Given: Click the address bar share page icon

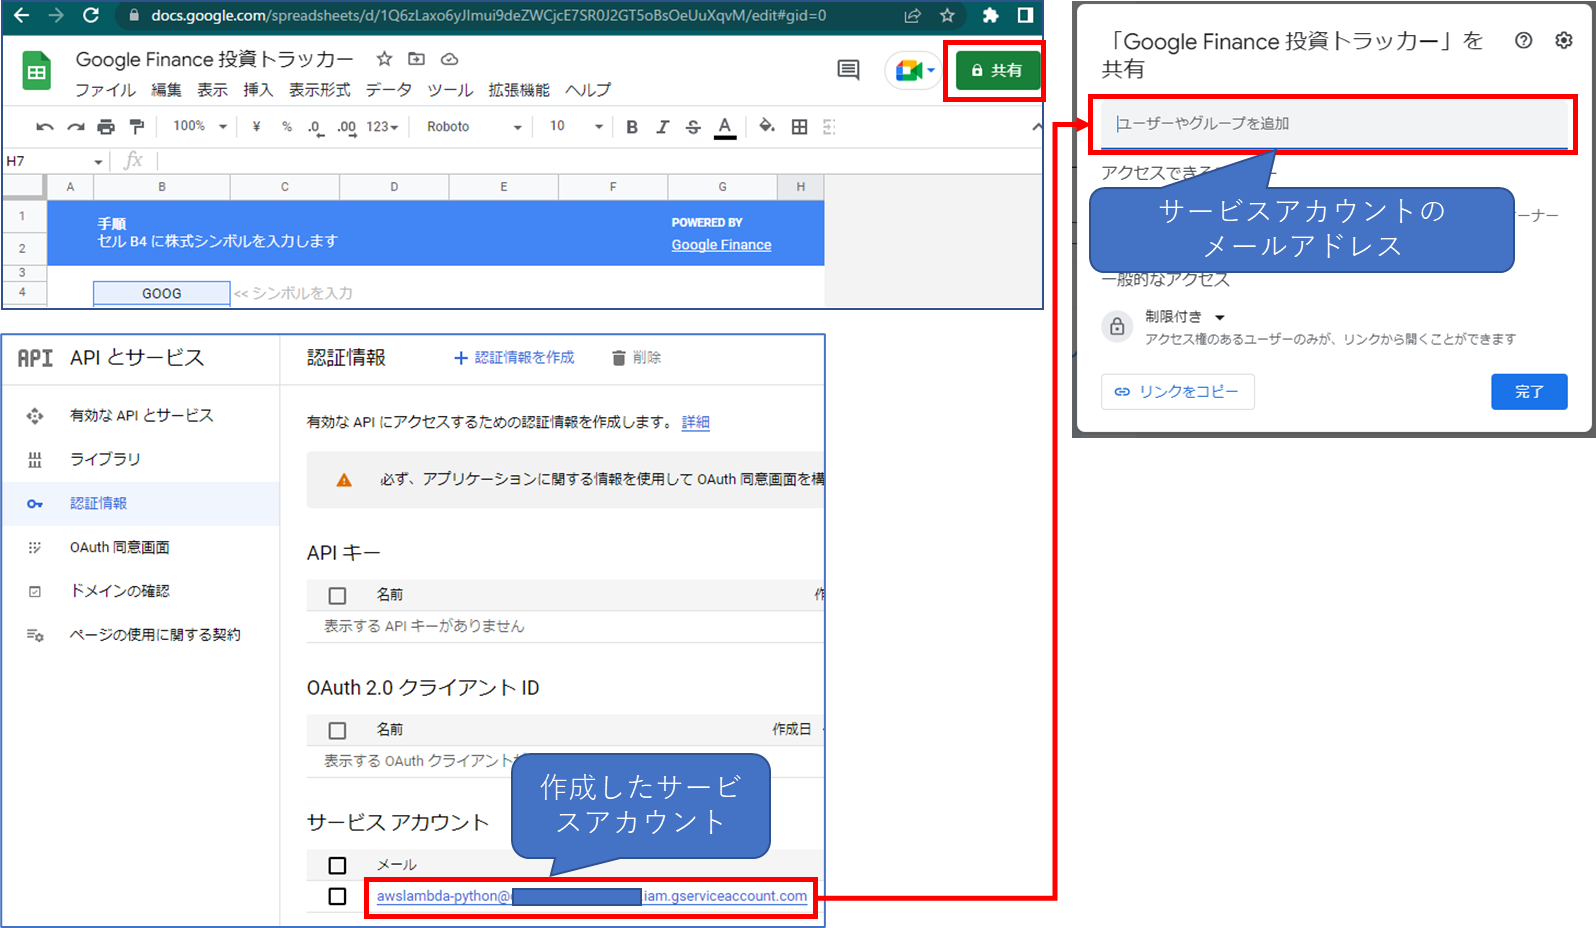Looking at the screenshot, I should click(x=912, y=15).
